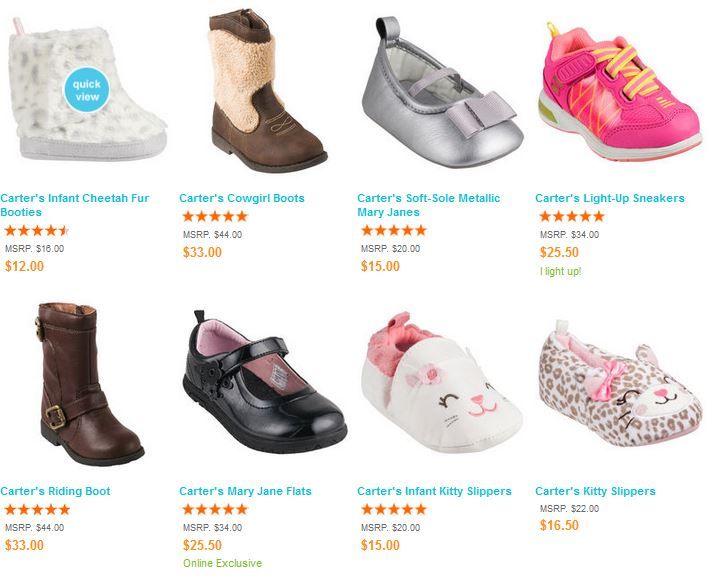Click the star rating under Light-Up Sneakers

tap(572, 216)
